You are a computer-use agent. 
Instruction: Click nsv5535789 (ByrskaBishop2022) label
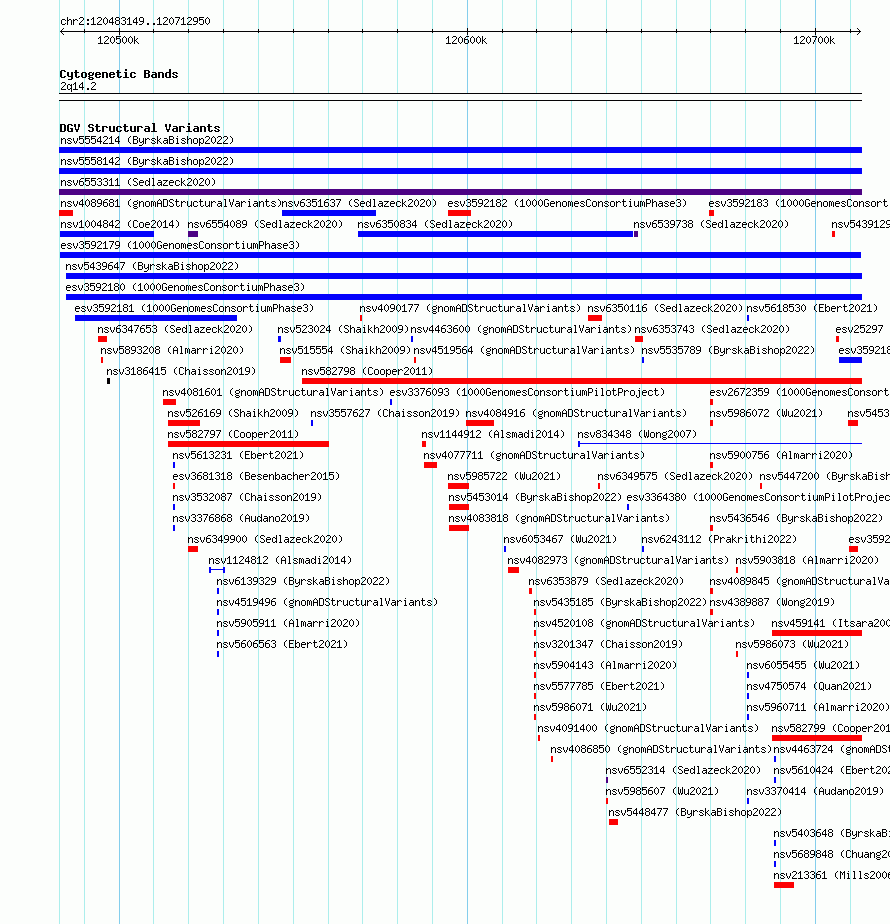[728, 351]
